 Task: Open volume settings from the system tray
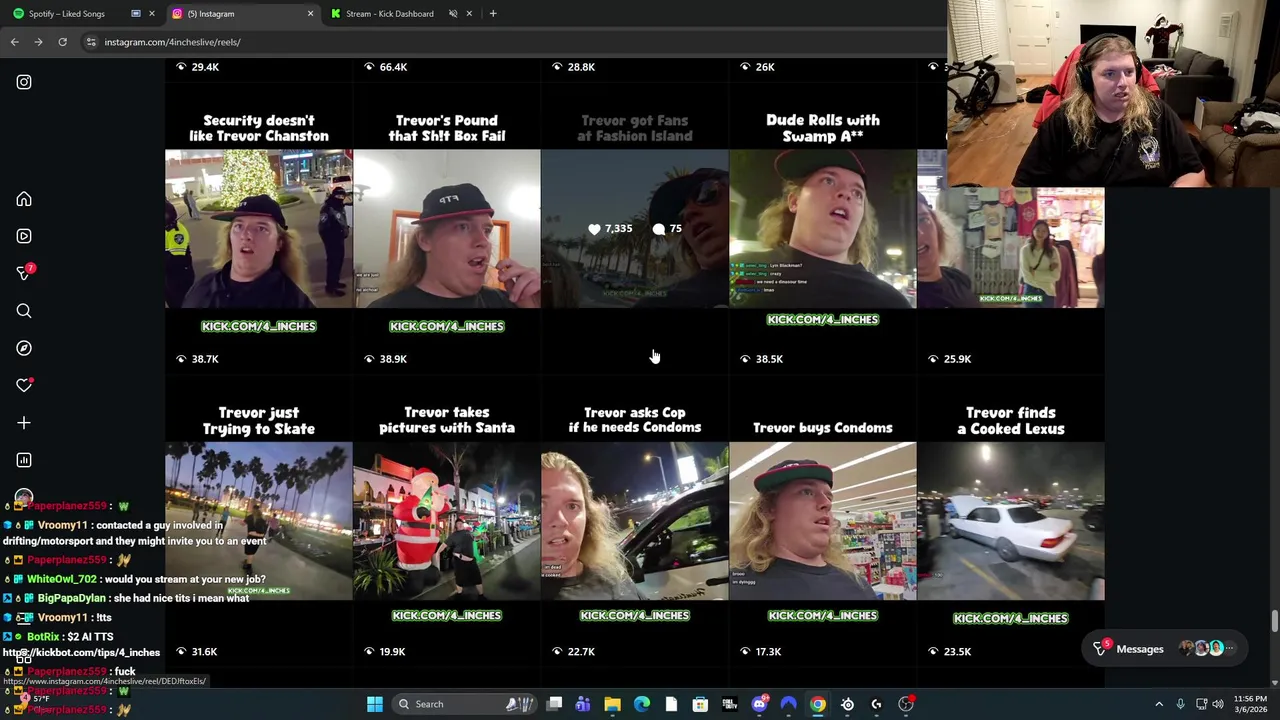tap(1218, 704)
